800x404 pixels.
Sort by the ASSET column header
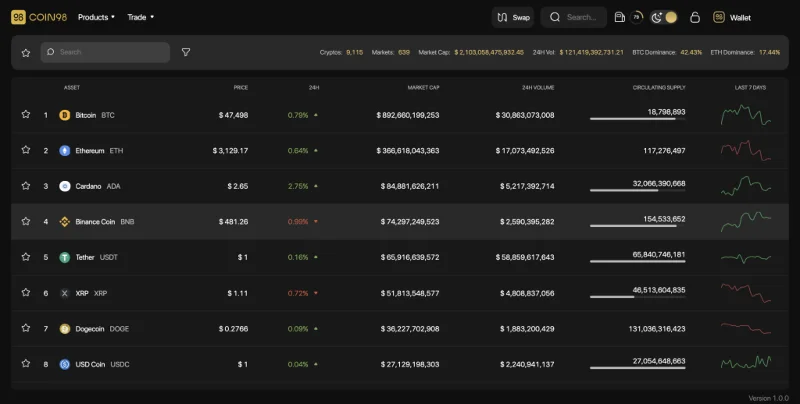point(71,88)
